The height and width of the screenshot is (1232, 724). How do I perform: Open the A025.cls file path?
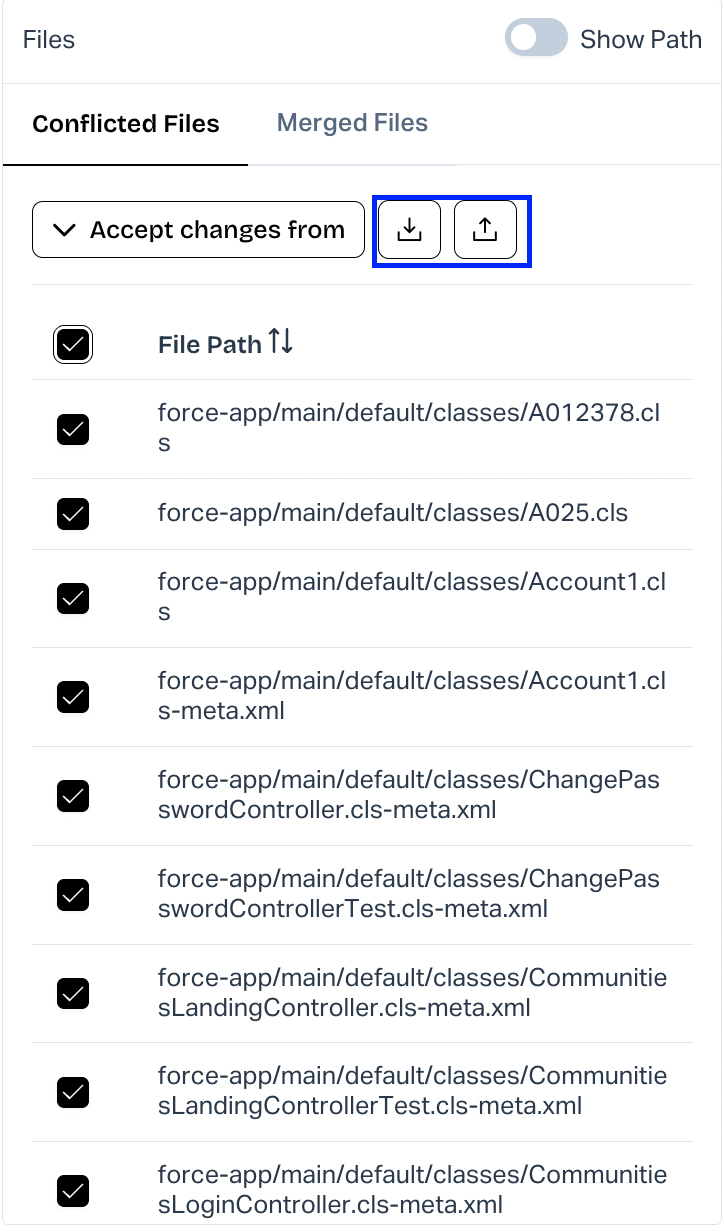[392, 513]
